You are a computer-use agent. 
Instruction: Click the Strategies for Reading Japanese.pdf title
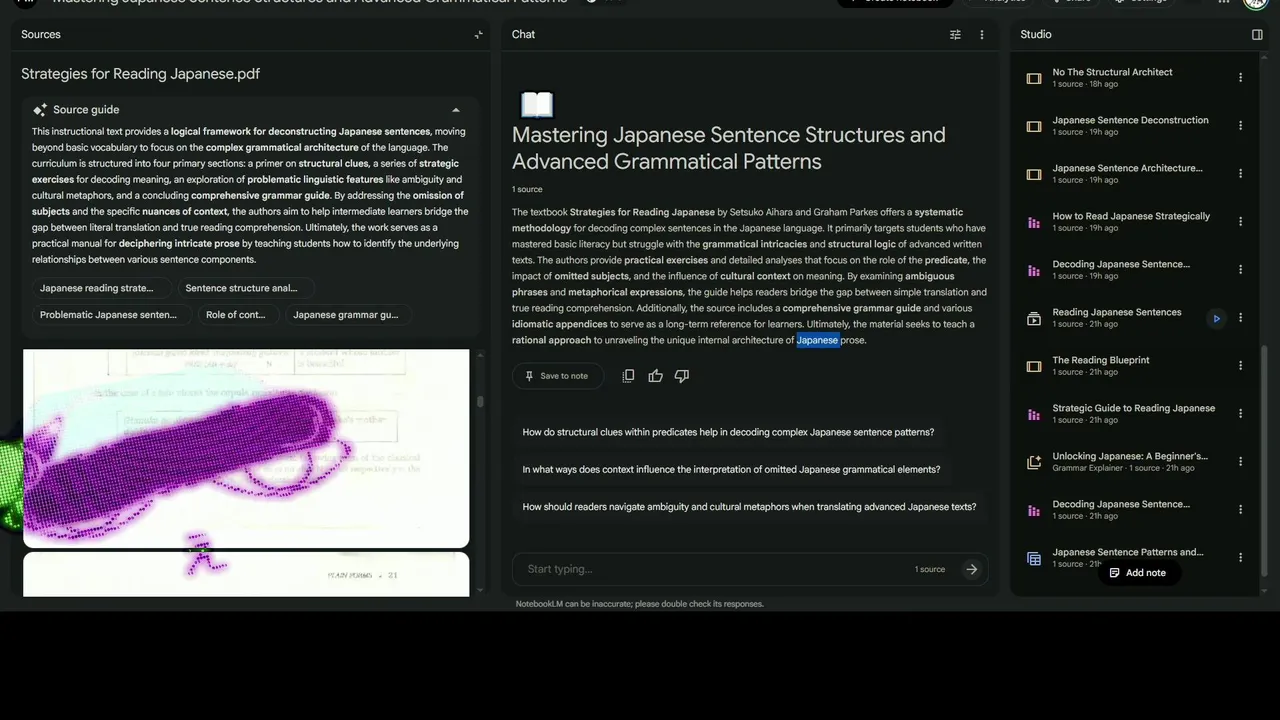click(141, 74)
